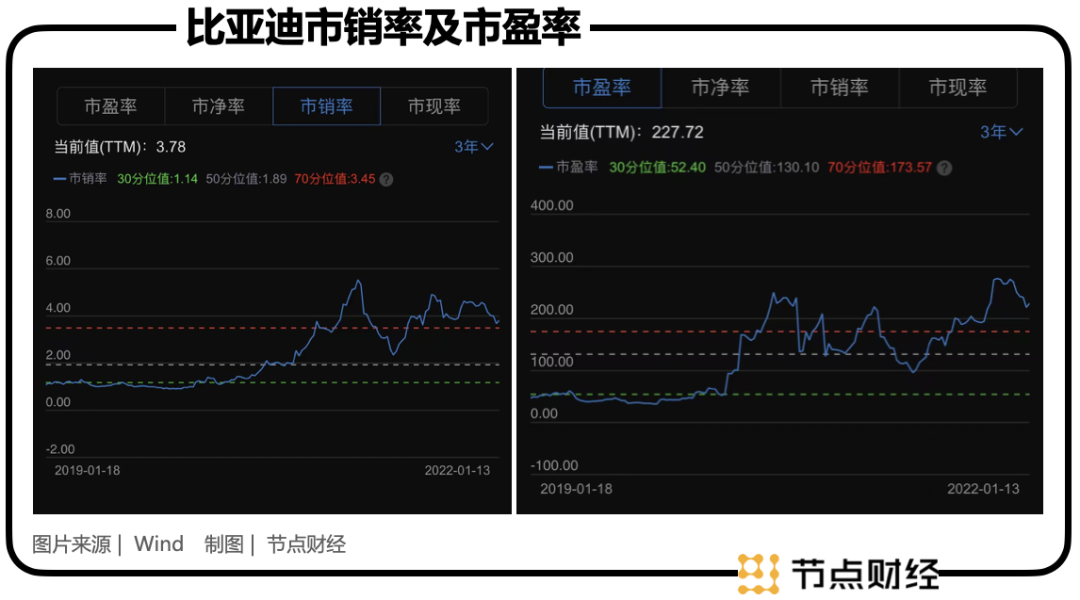Select 市销率 tab in right chart

pyautogui.click(x=839, y=87)
